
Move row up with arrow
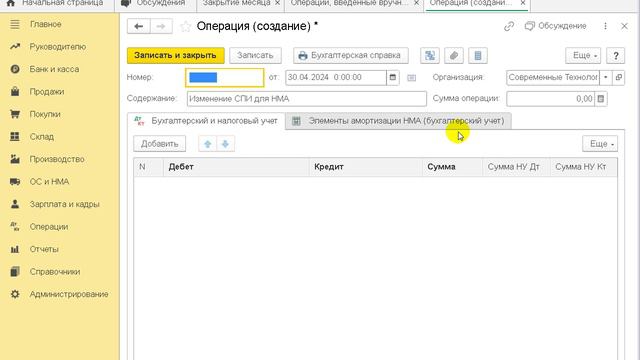(208, 144)
